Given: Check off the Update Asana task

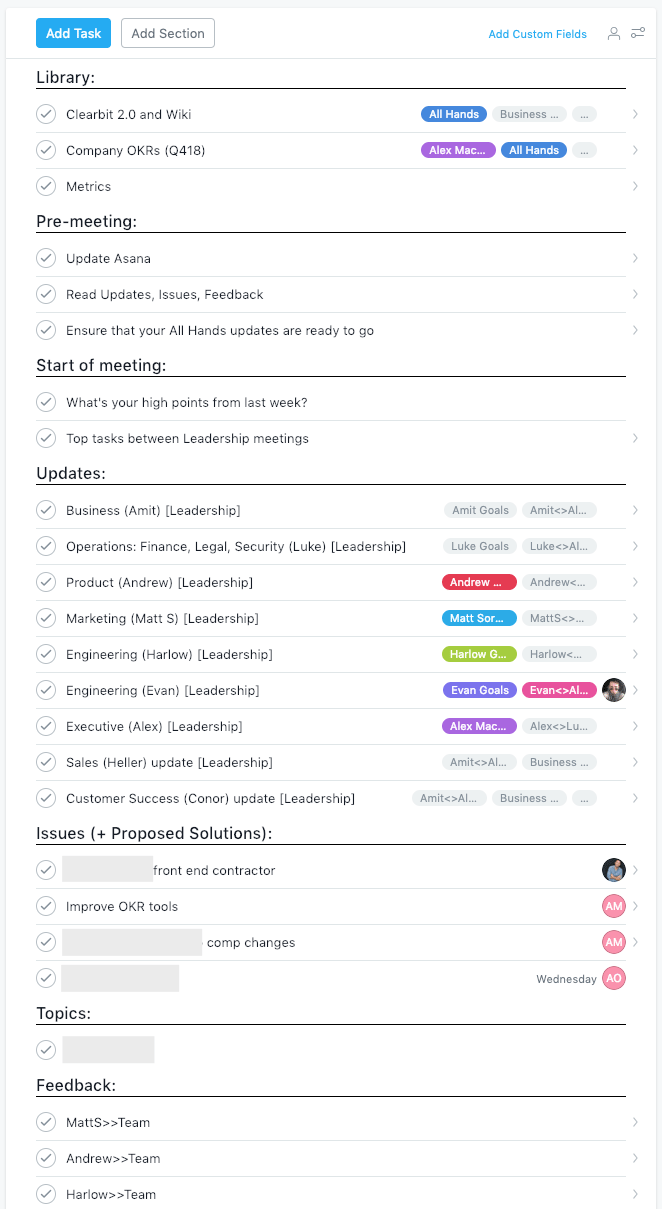Looking at the screenshot, I should pos(46,258).
